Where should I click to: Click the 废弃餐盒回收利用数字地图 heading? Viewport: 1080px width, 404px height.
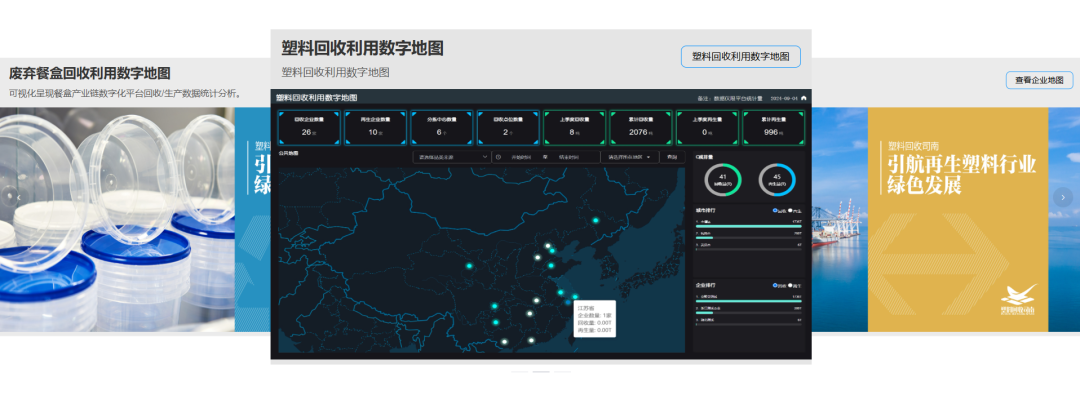pos(90,74)
